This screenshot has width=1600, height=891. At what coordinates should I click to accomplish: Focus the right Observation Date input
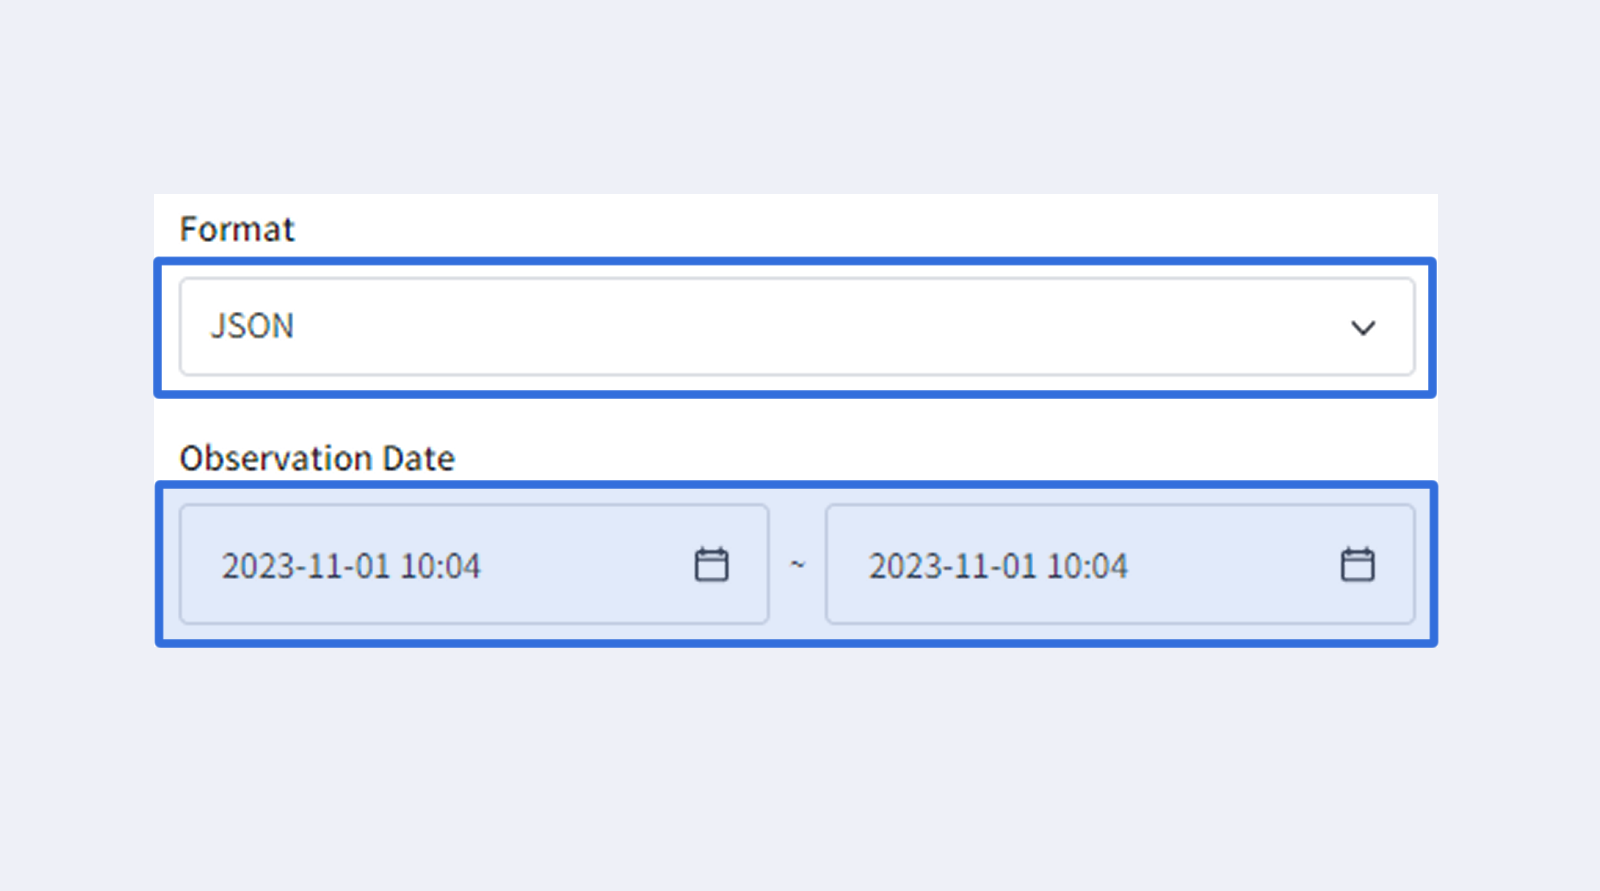(1120, 565)
